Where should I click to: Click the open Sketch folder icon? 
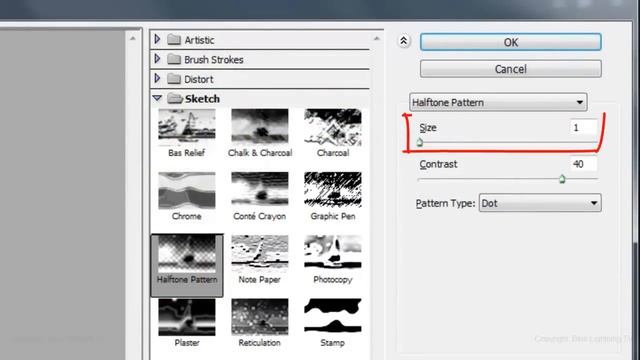point(175,98)
